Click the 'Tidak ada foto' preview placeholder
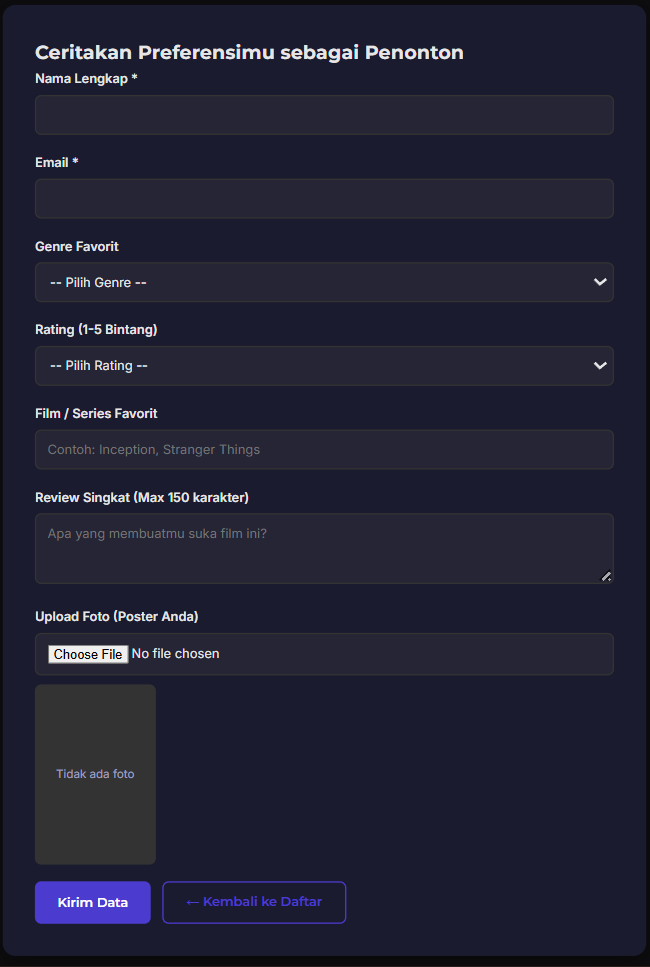Screen dimensions: 650x967 click(x=95, y=774)
